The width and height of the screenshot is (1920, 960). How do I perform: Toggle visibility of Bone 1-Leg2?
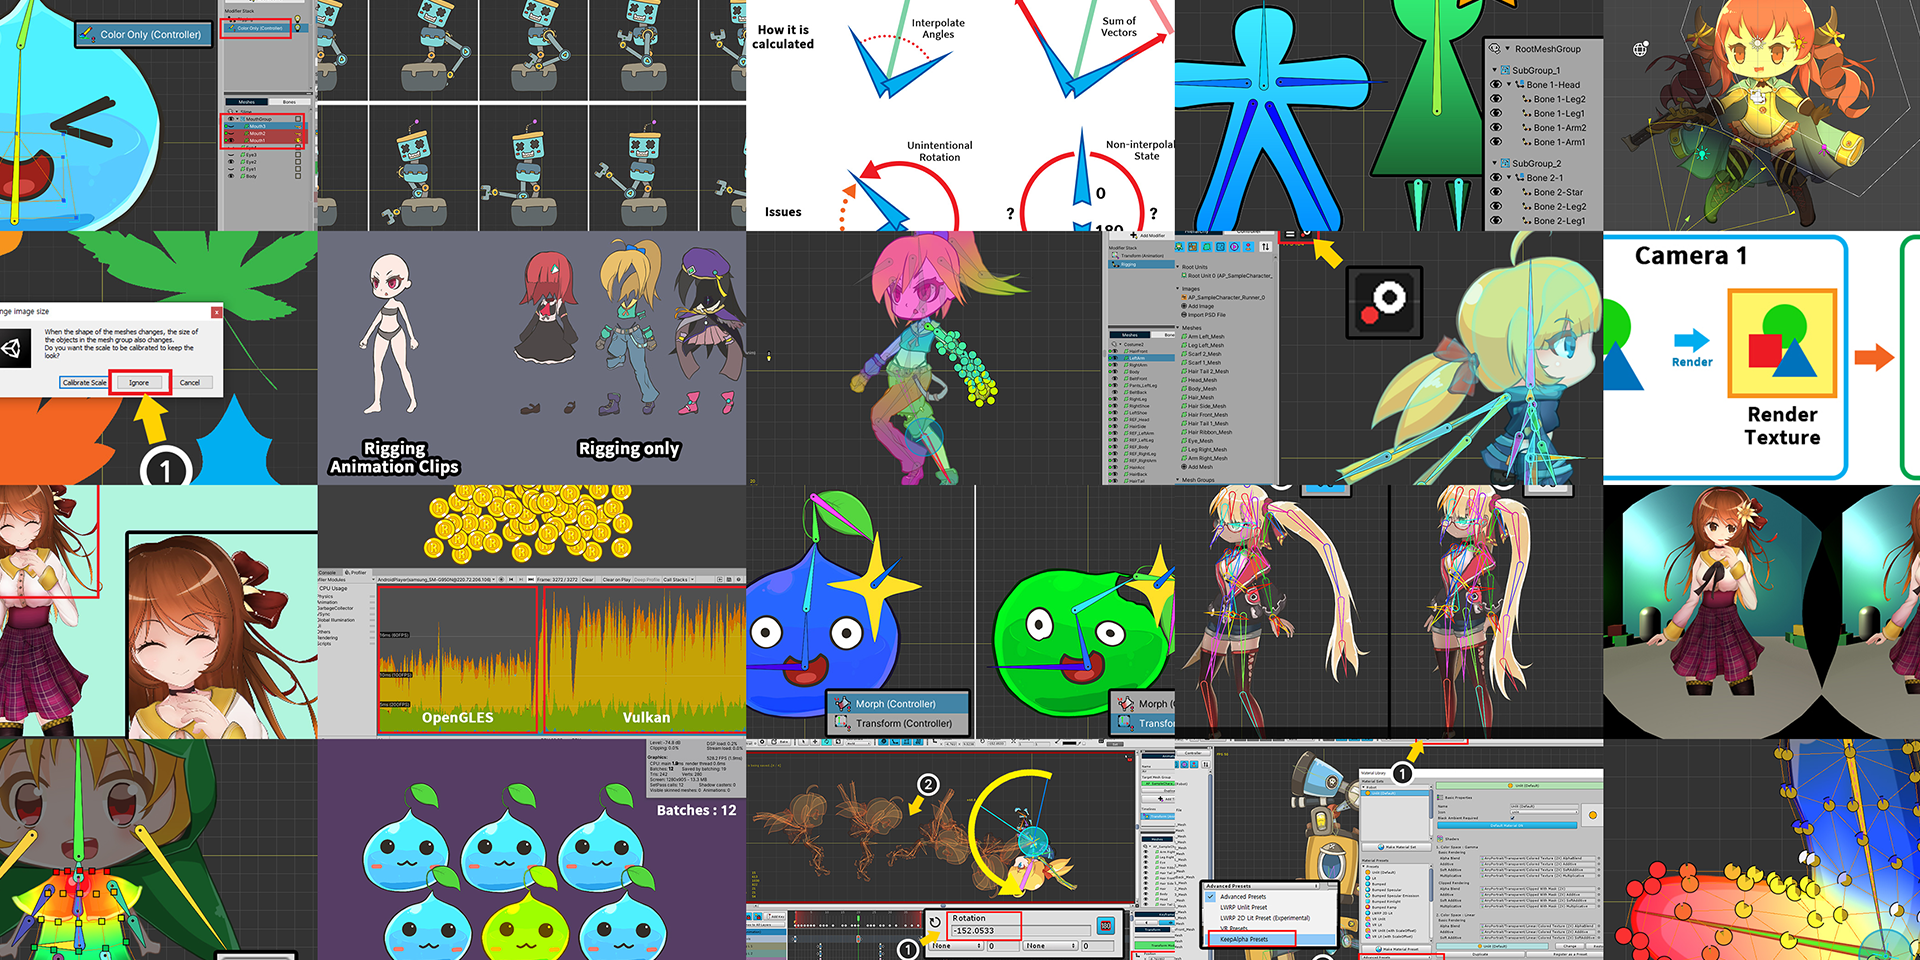1496,99
